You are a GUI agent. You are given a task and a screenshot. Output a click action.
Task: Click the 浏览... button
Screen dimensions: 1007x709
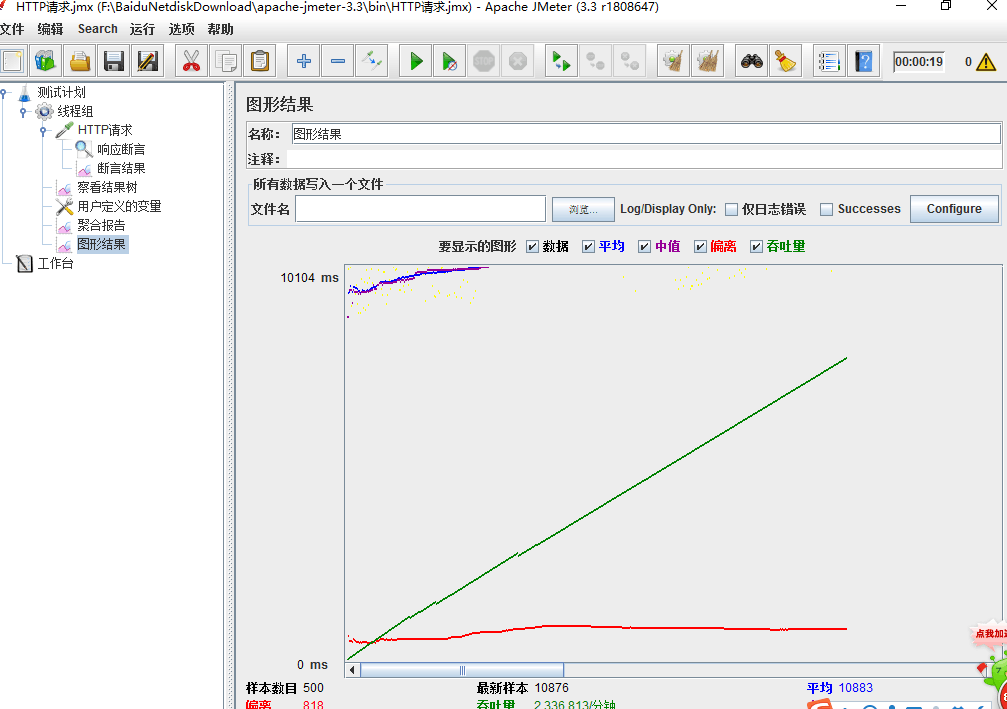coord(583,209)
